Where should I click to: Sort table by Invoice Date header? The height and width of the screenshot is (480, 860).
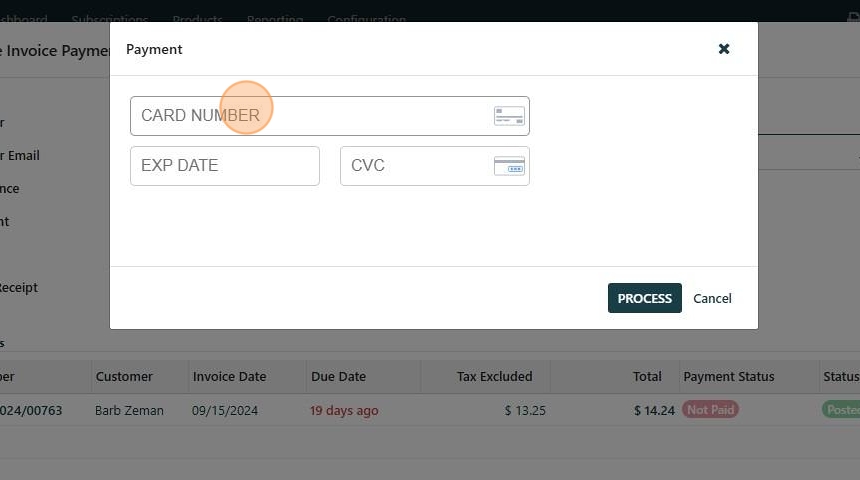229,377
